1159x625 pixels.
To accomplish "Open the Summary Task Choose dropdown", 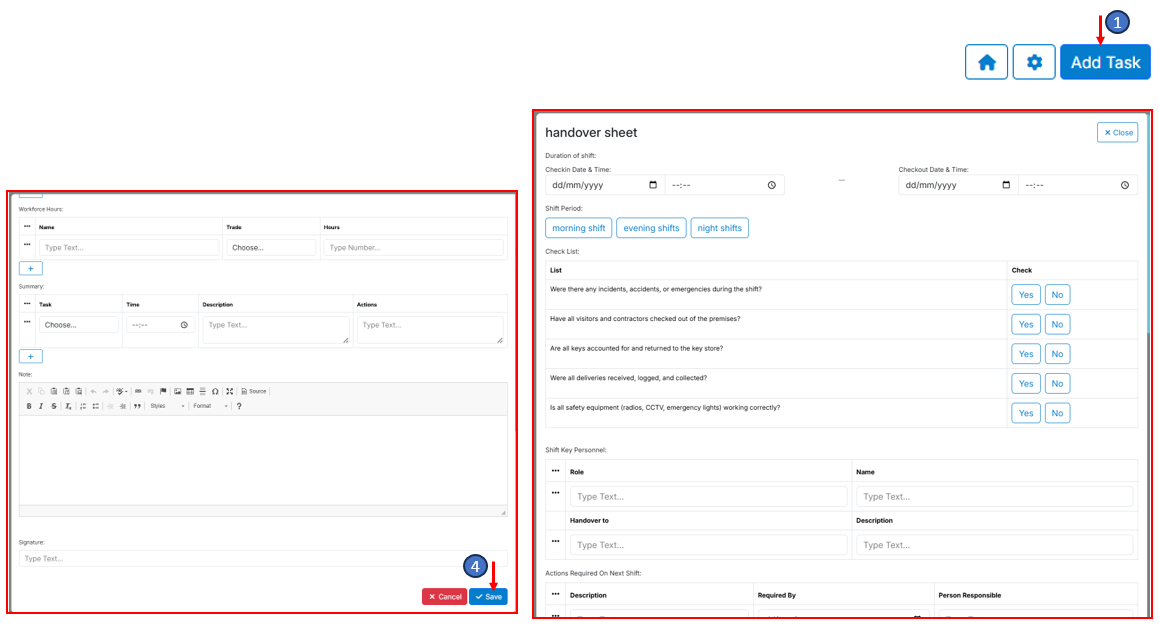I will pos(78,325).
